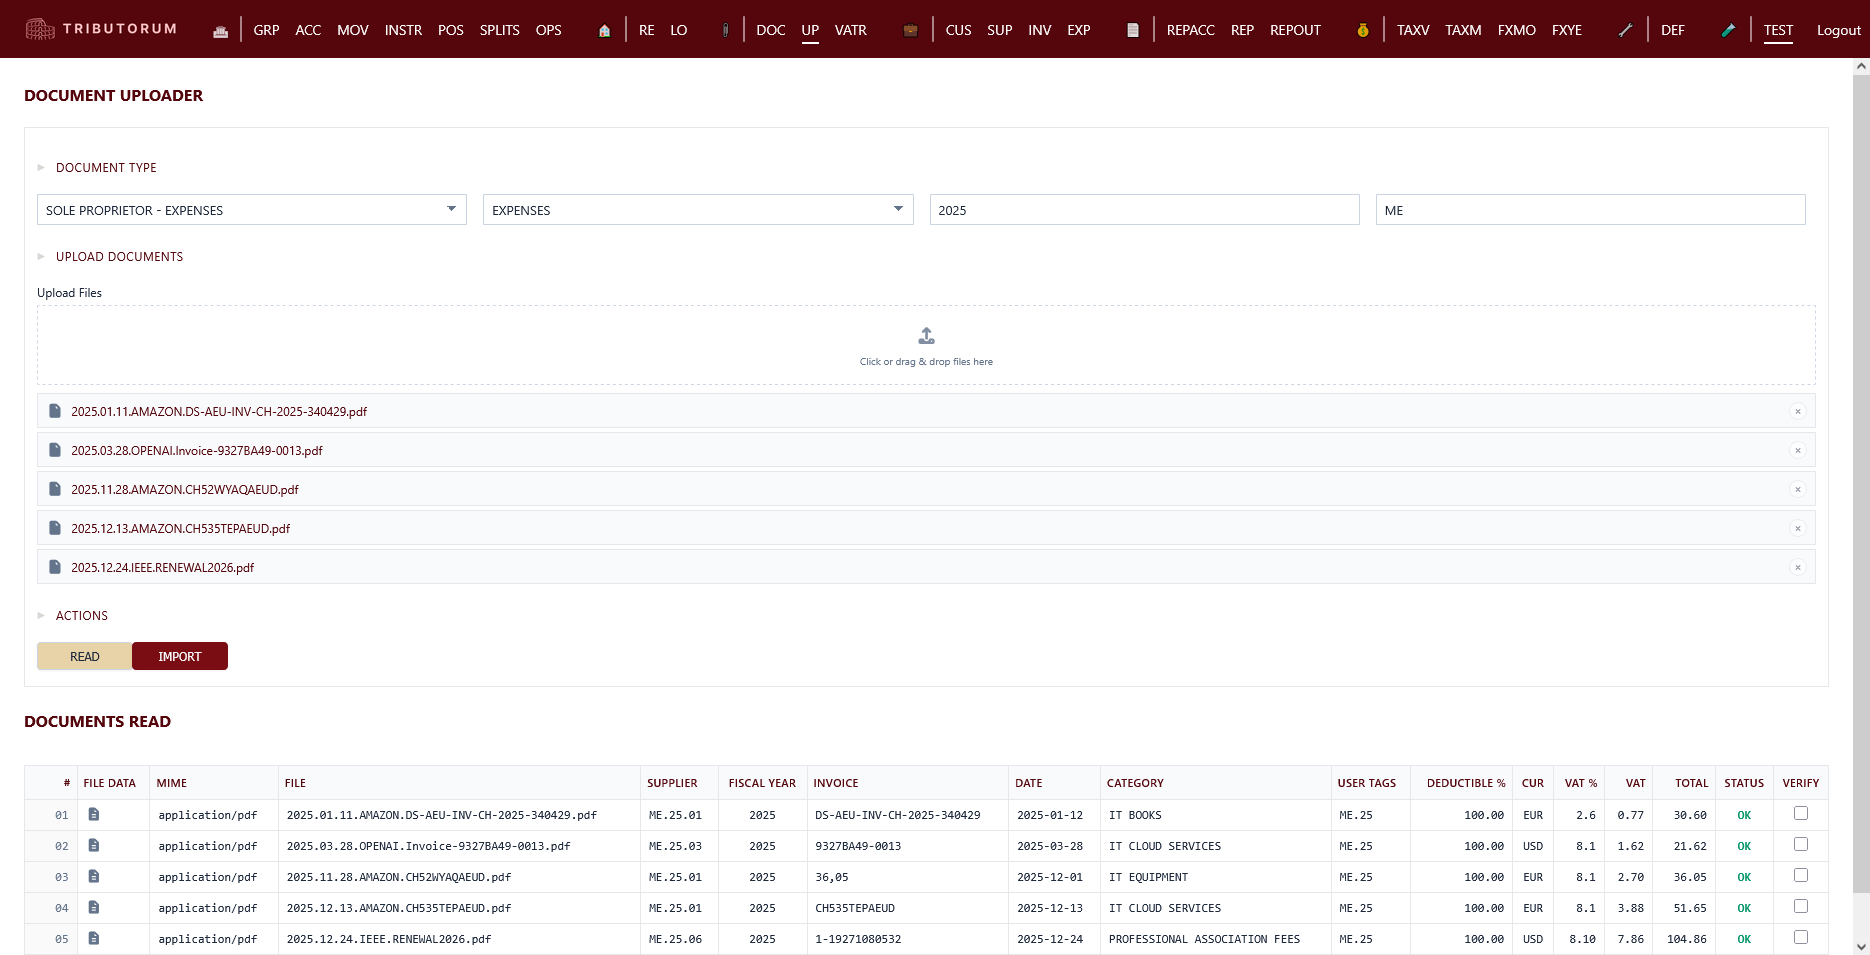
Task: Open the FXMO navigation item
Action: [1517, 31]
